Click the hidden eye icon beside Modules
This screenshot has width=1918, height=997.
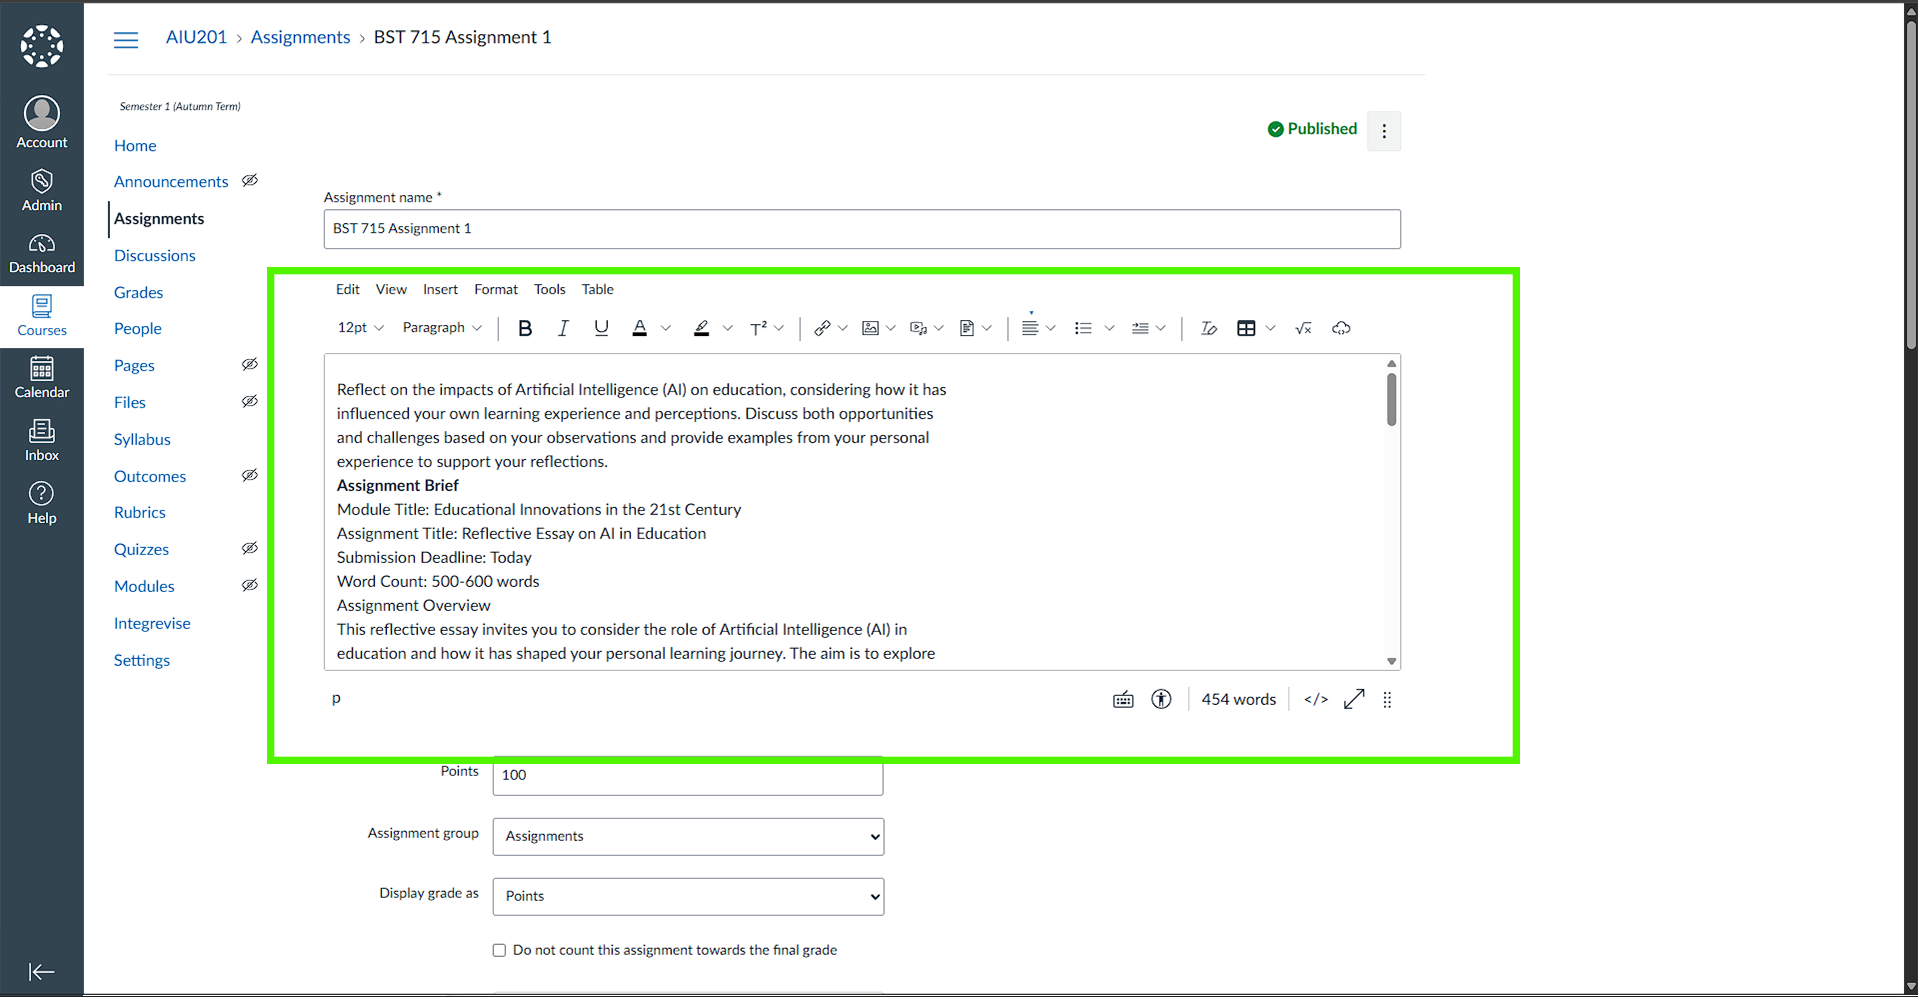click(250, 586)
